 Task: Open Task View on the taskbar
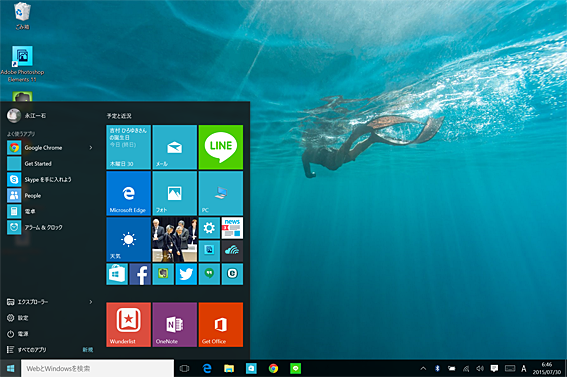pos(184,368)
